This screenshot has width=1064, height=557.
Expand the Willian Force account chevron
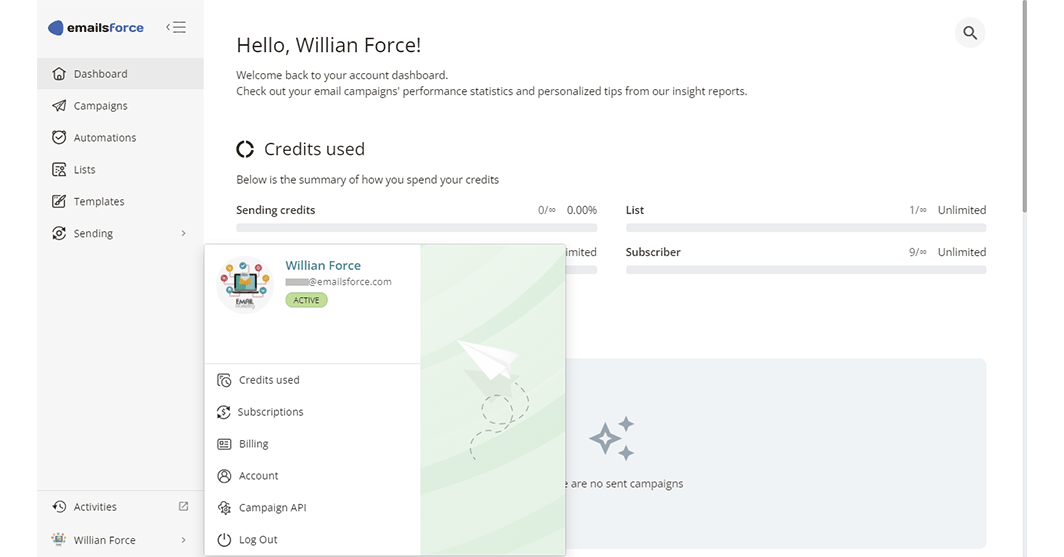coord(183,540)
